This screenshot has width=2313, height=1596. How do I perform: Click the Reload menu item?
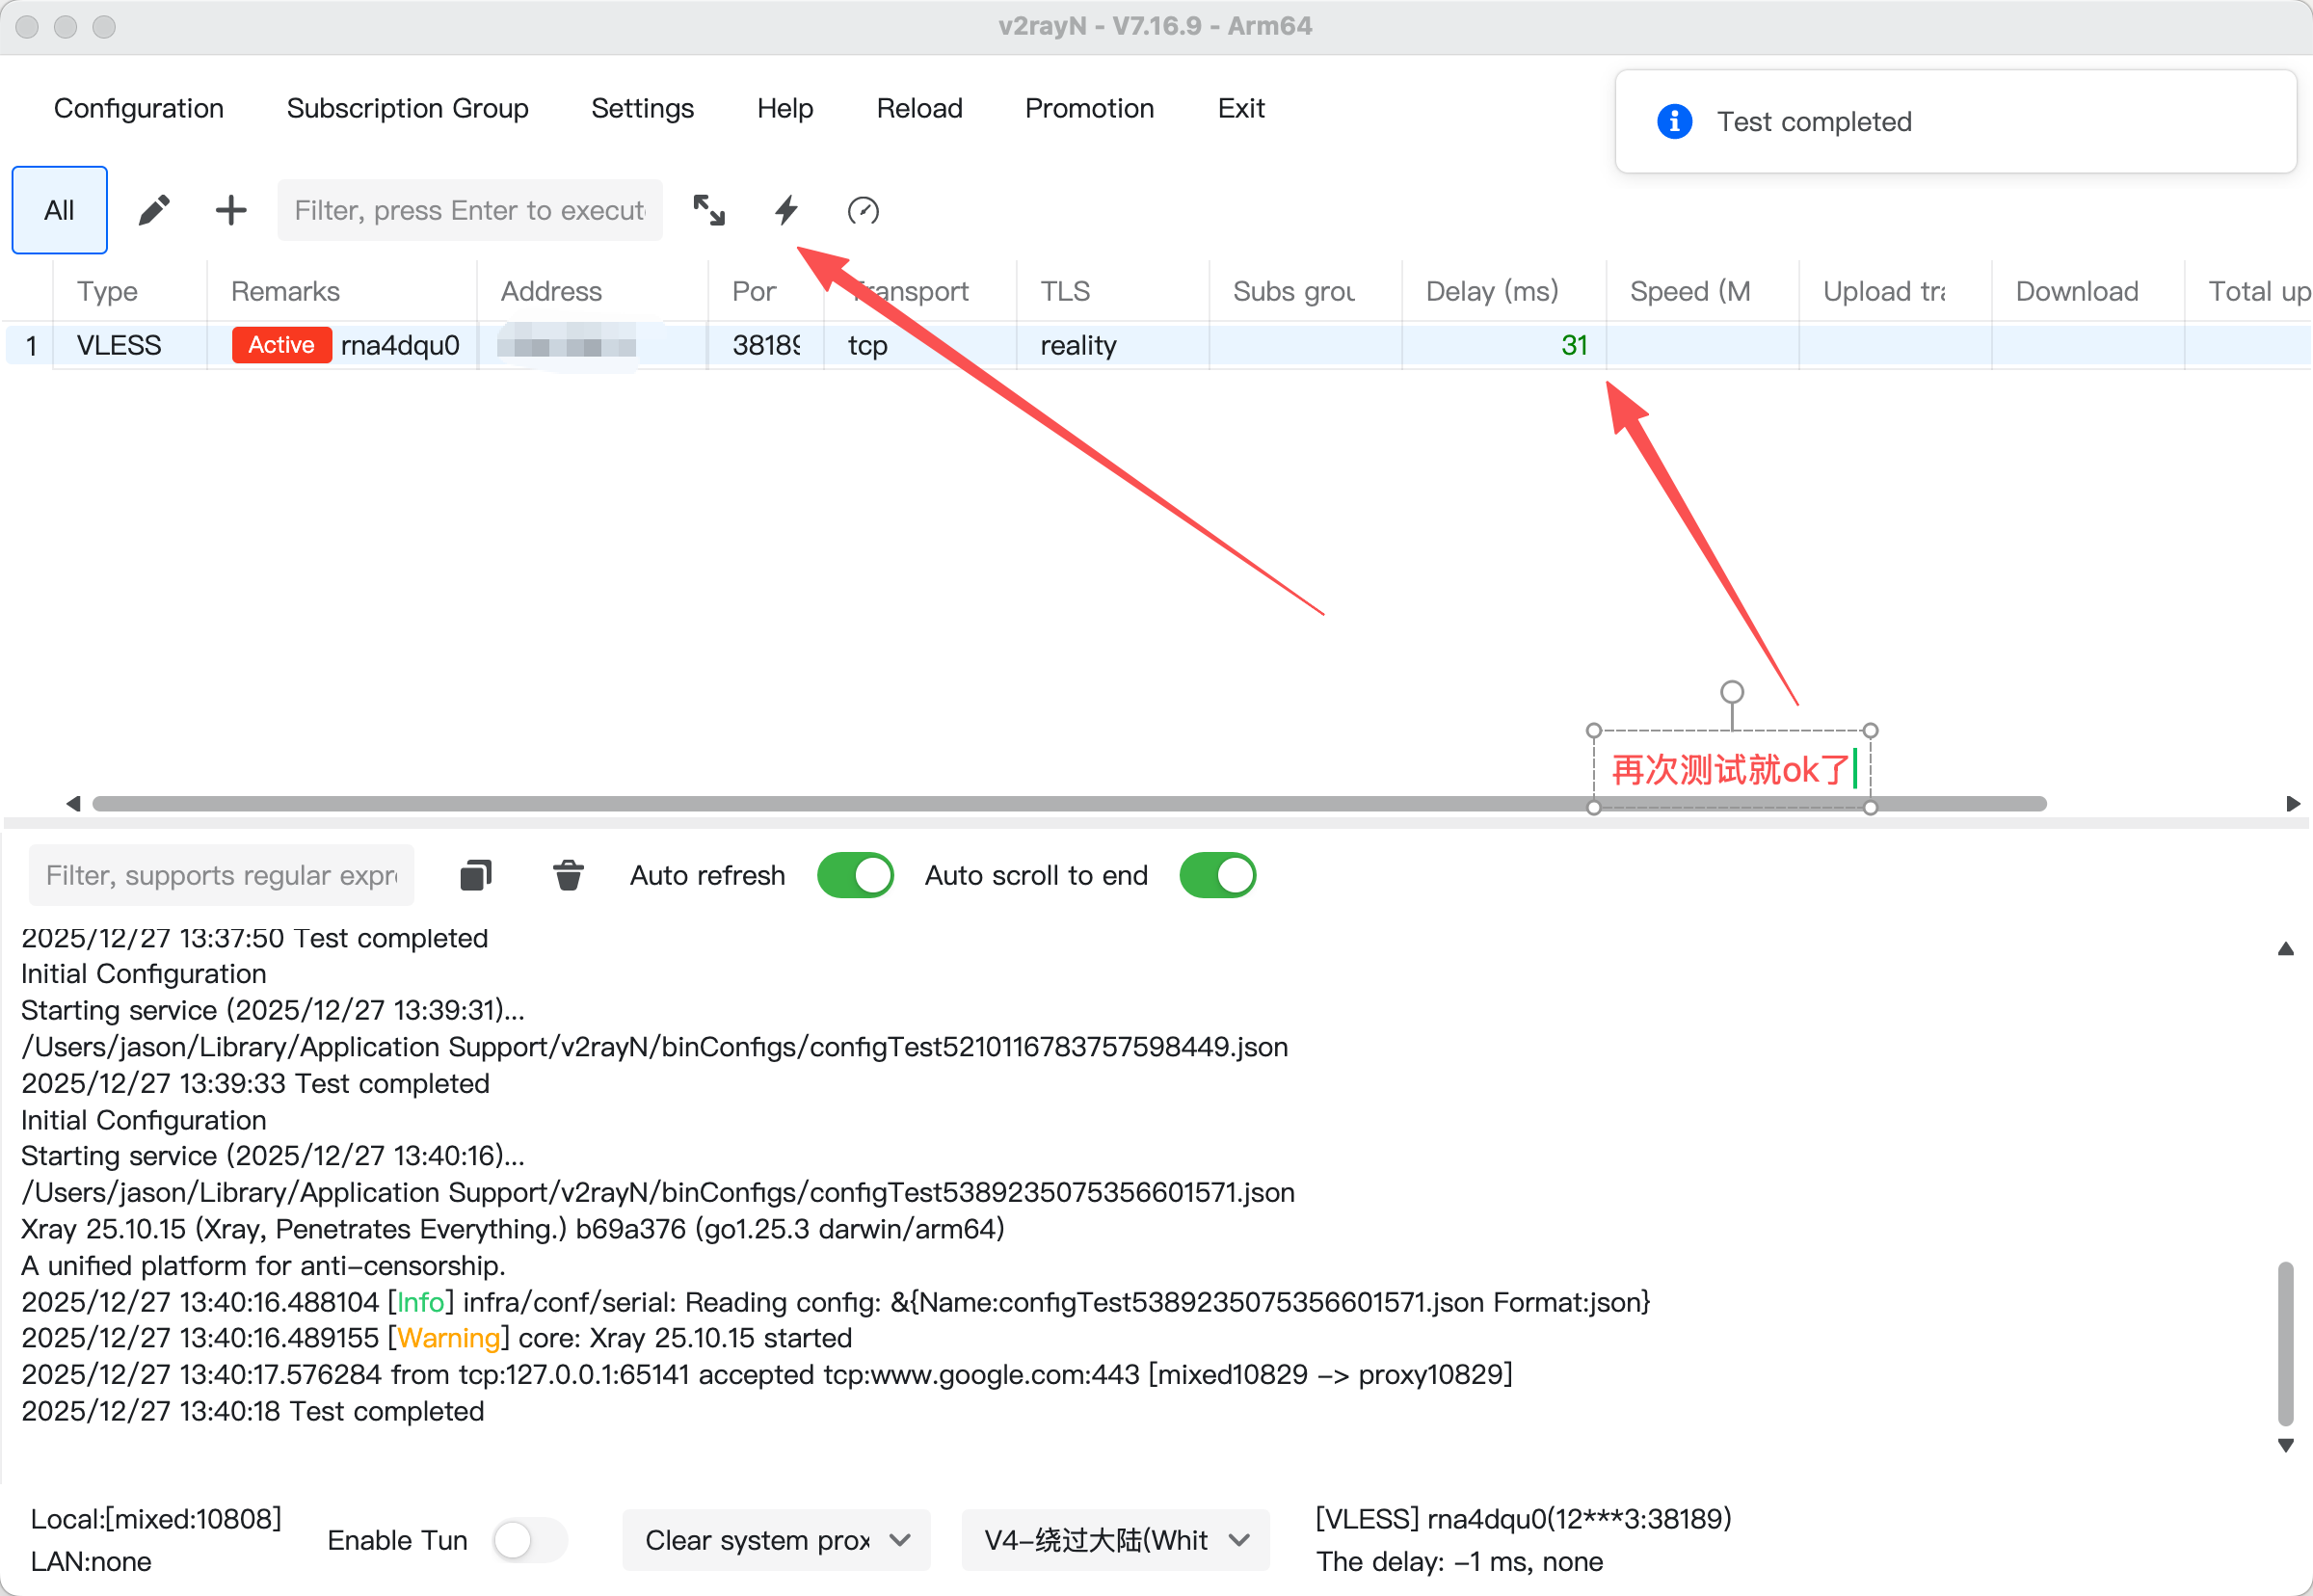920,108
